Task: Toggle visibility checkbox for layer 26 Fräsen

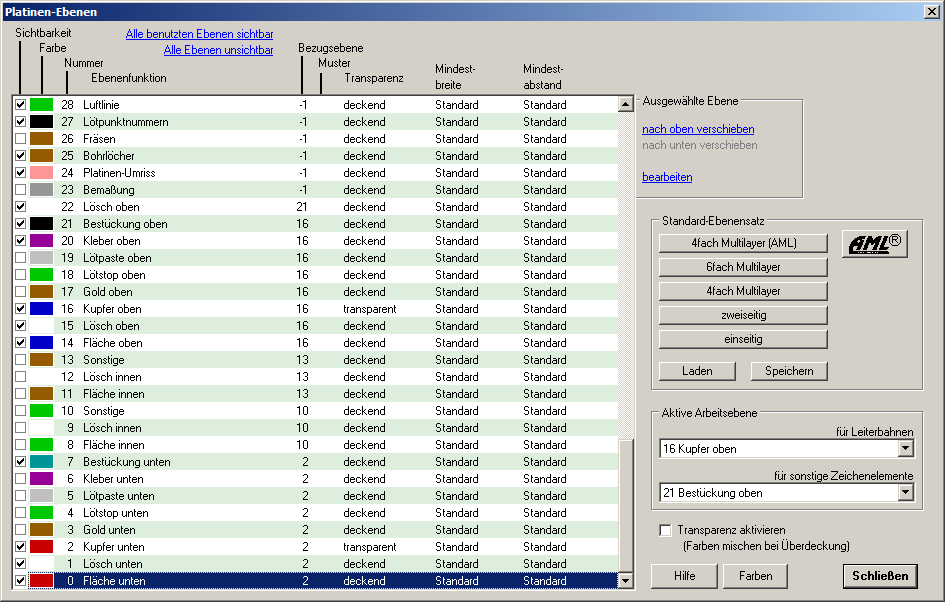Action: [x=20, y=139]
